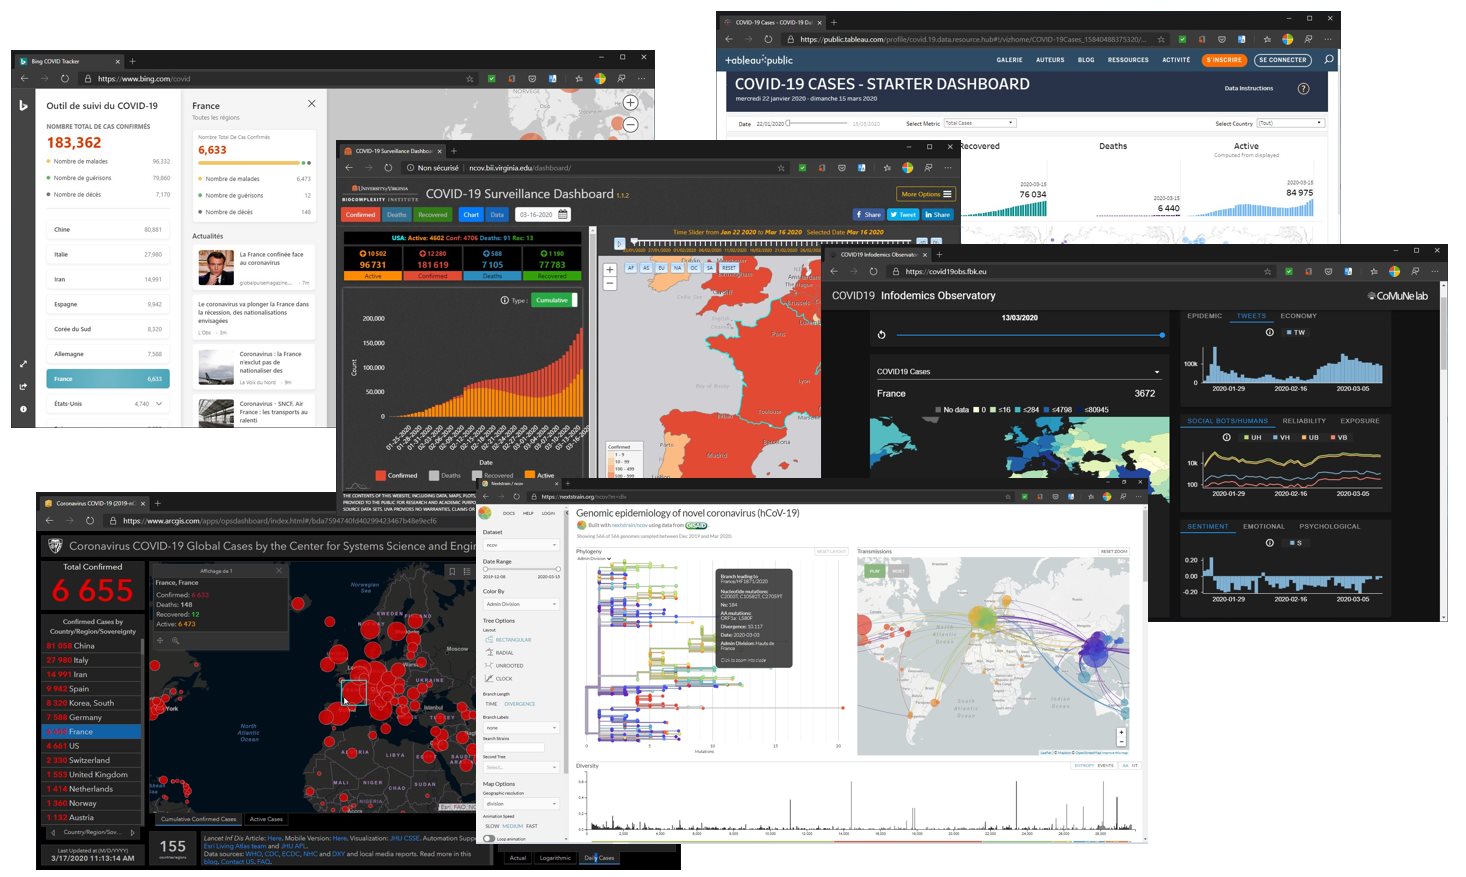Viewport: 1466px width, 877px height.
Task: Select the EU region button on Virginia map
Action: click(662, 268)
